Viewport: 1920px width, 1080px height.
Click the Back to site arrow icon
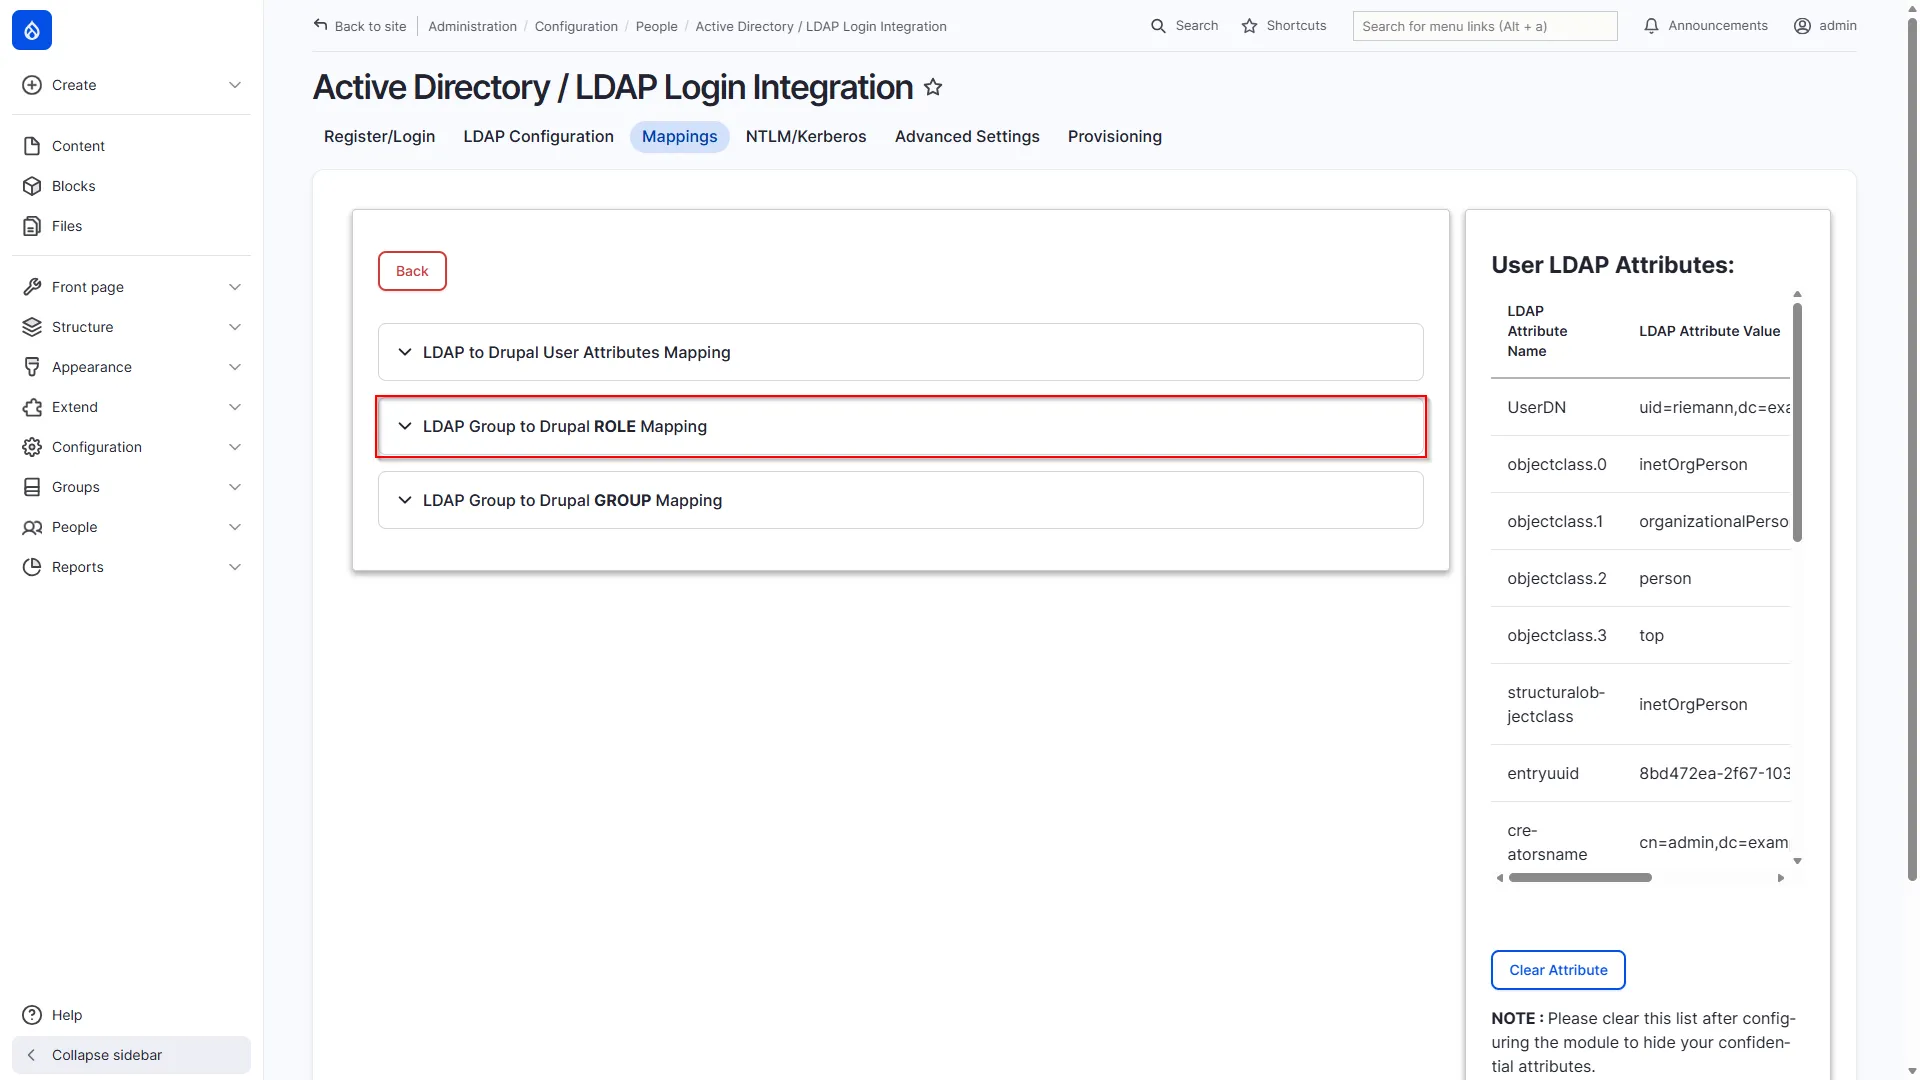[320, 25]
